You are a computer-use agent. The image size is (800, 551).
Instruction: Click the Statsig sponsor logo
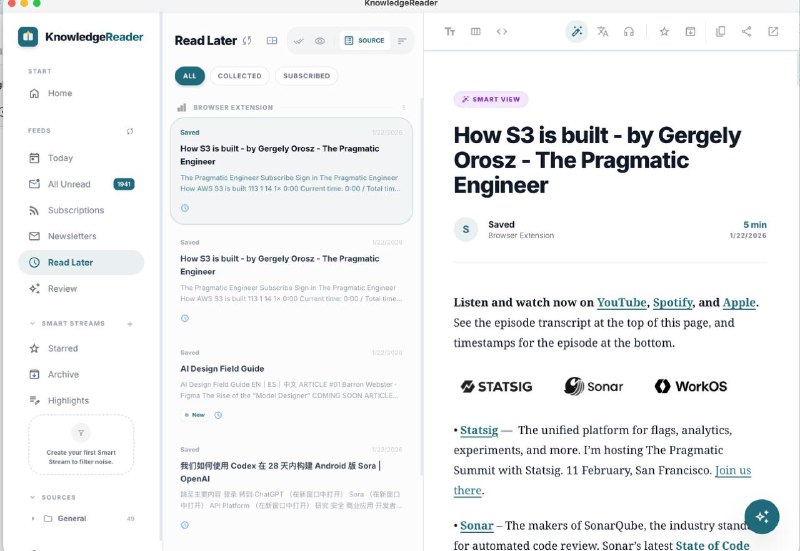click(496, 387)
